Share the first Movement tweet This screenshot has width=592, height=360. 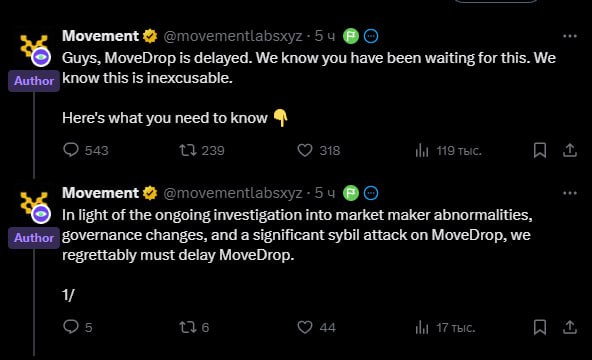click(x=570, y=150)
